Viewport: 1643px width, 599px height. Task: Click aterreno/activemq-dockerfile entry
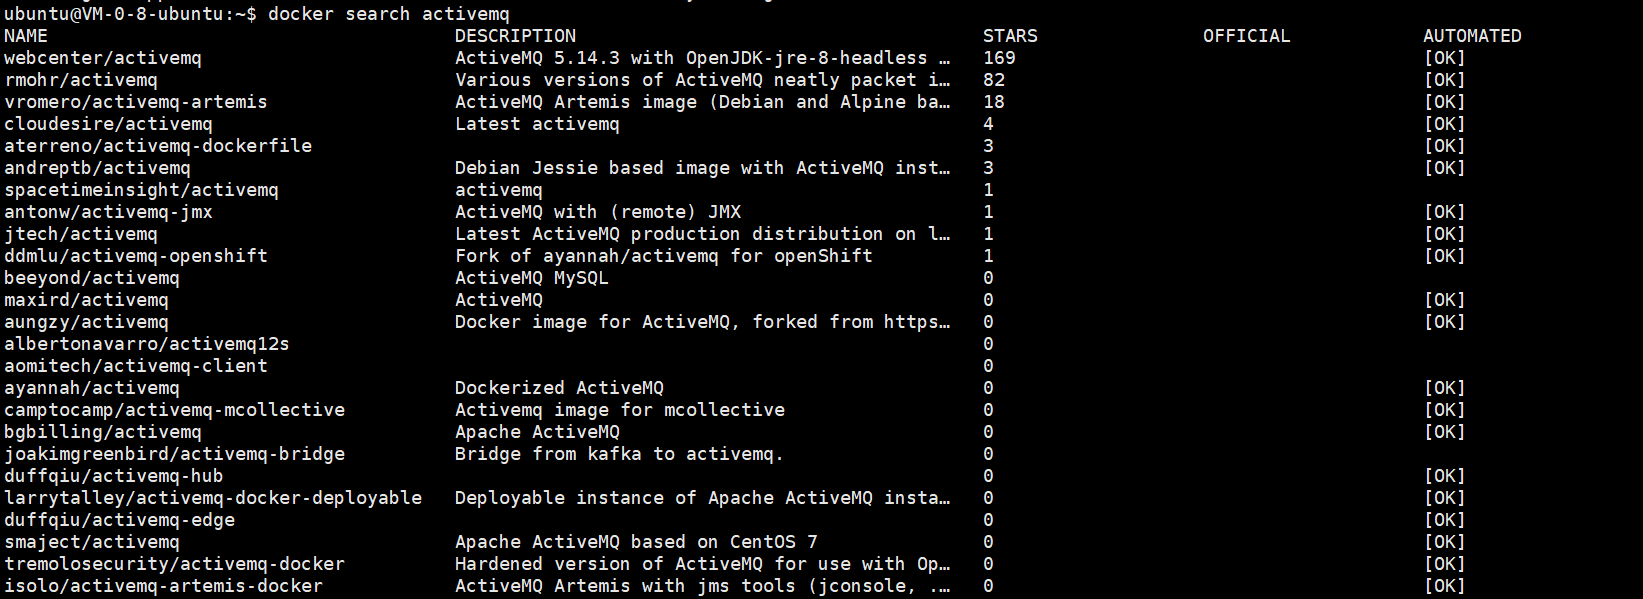(158, 146)
